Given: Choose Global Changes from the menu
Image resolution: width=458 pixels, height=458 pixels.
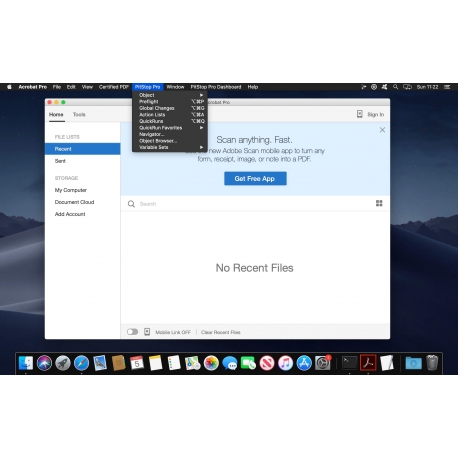Looking at the screenshot, I should point(170,108).
